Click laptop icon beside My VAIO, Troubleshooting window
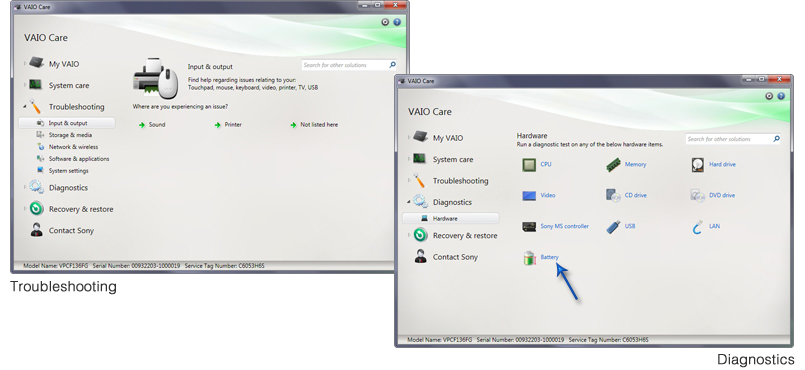 [x=36, y=63]
